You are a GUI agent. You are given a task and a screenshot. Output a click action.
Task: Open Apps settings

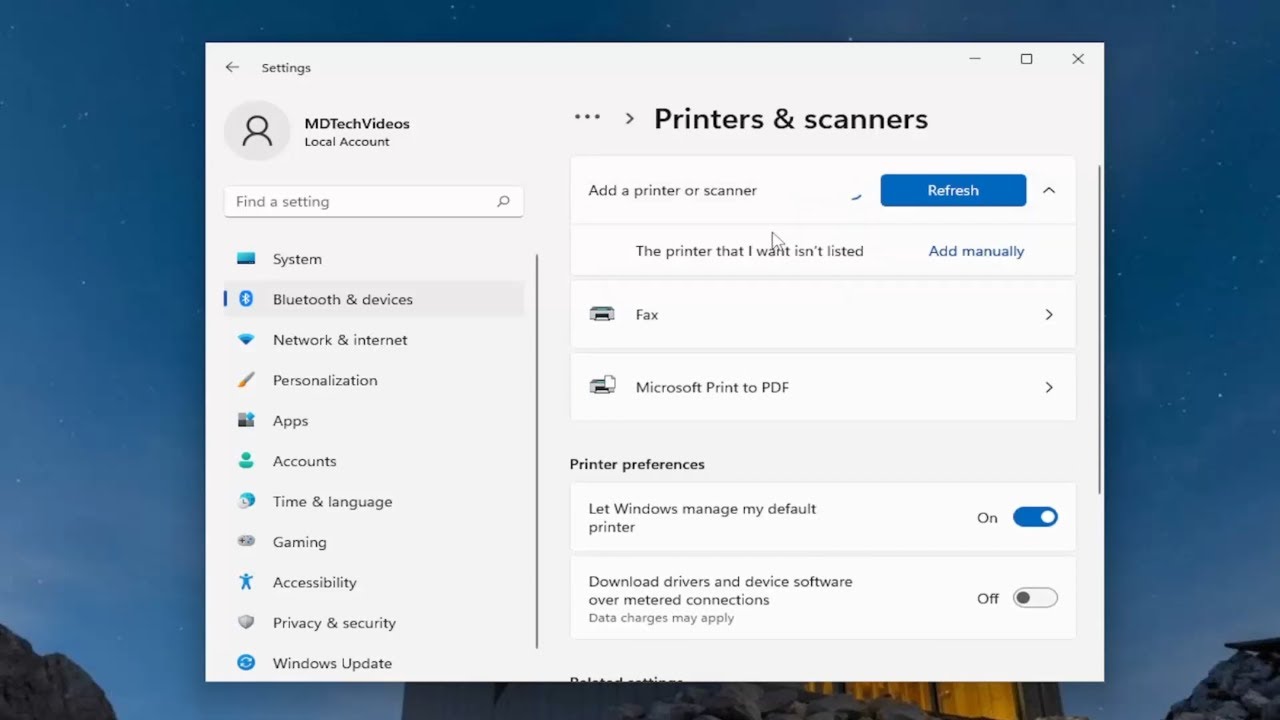tap(374, 421)
